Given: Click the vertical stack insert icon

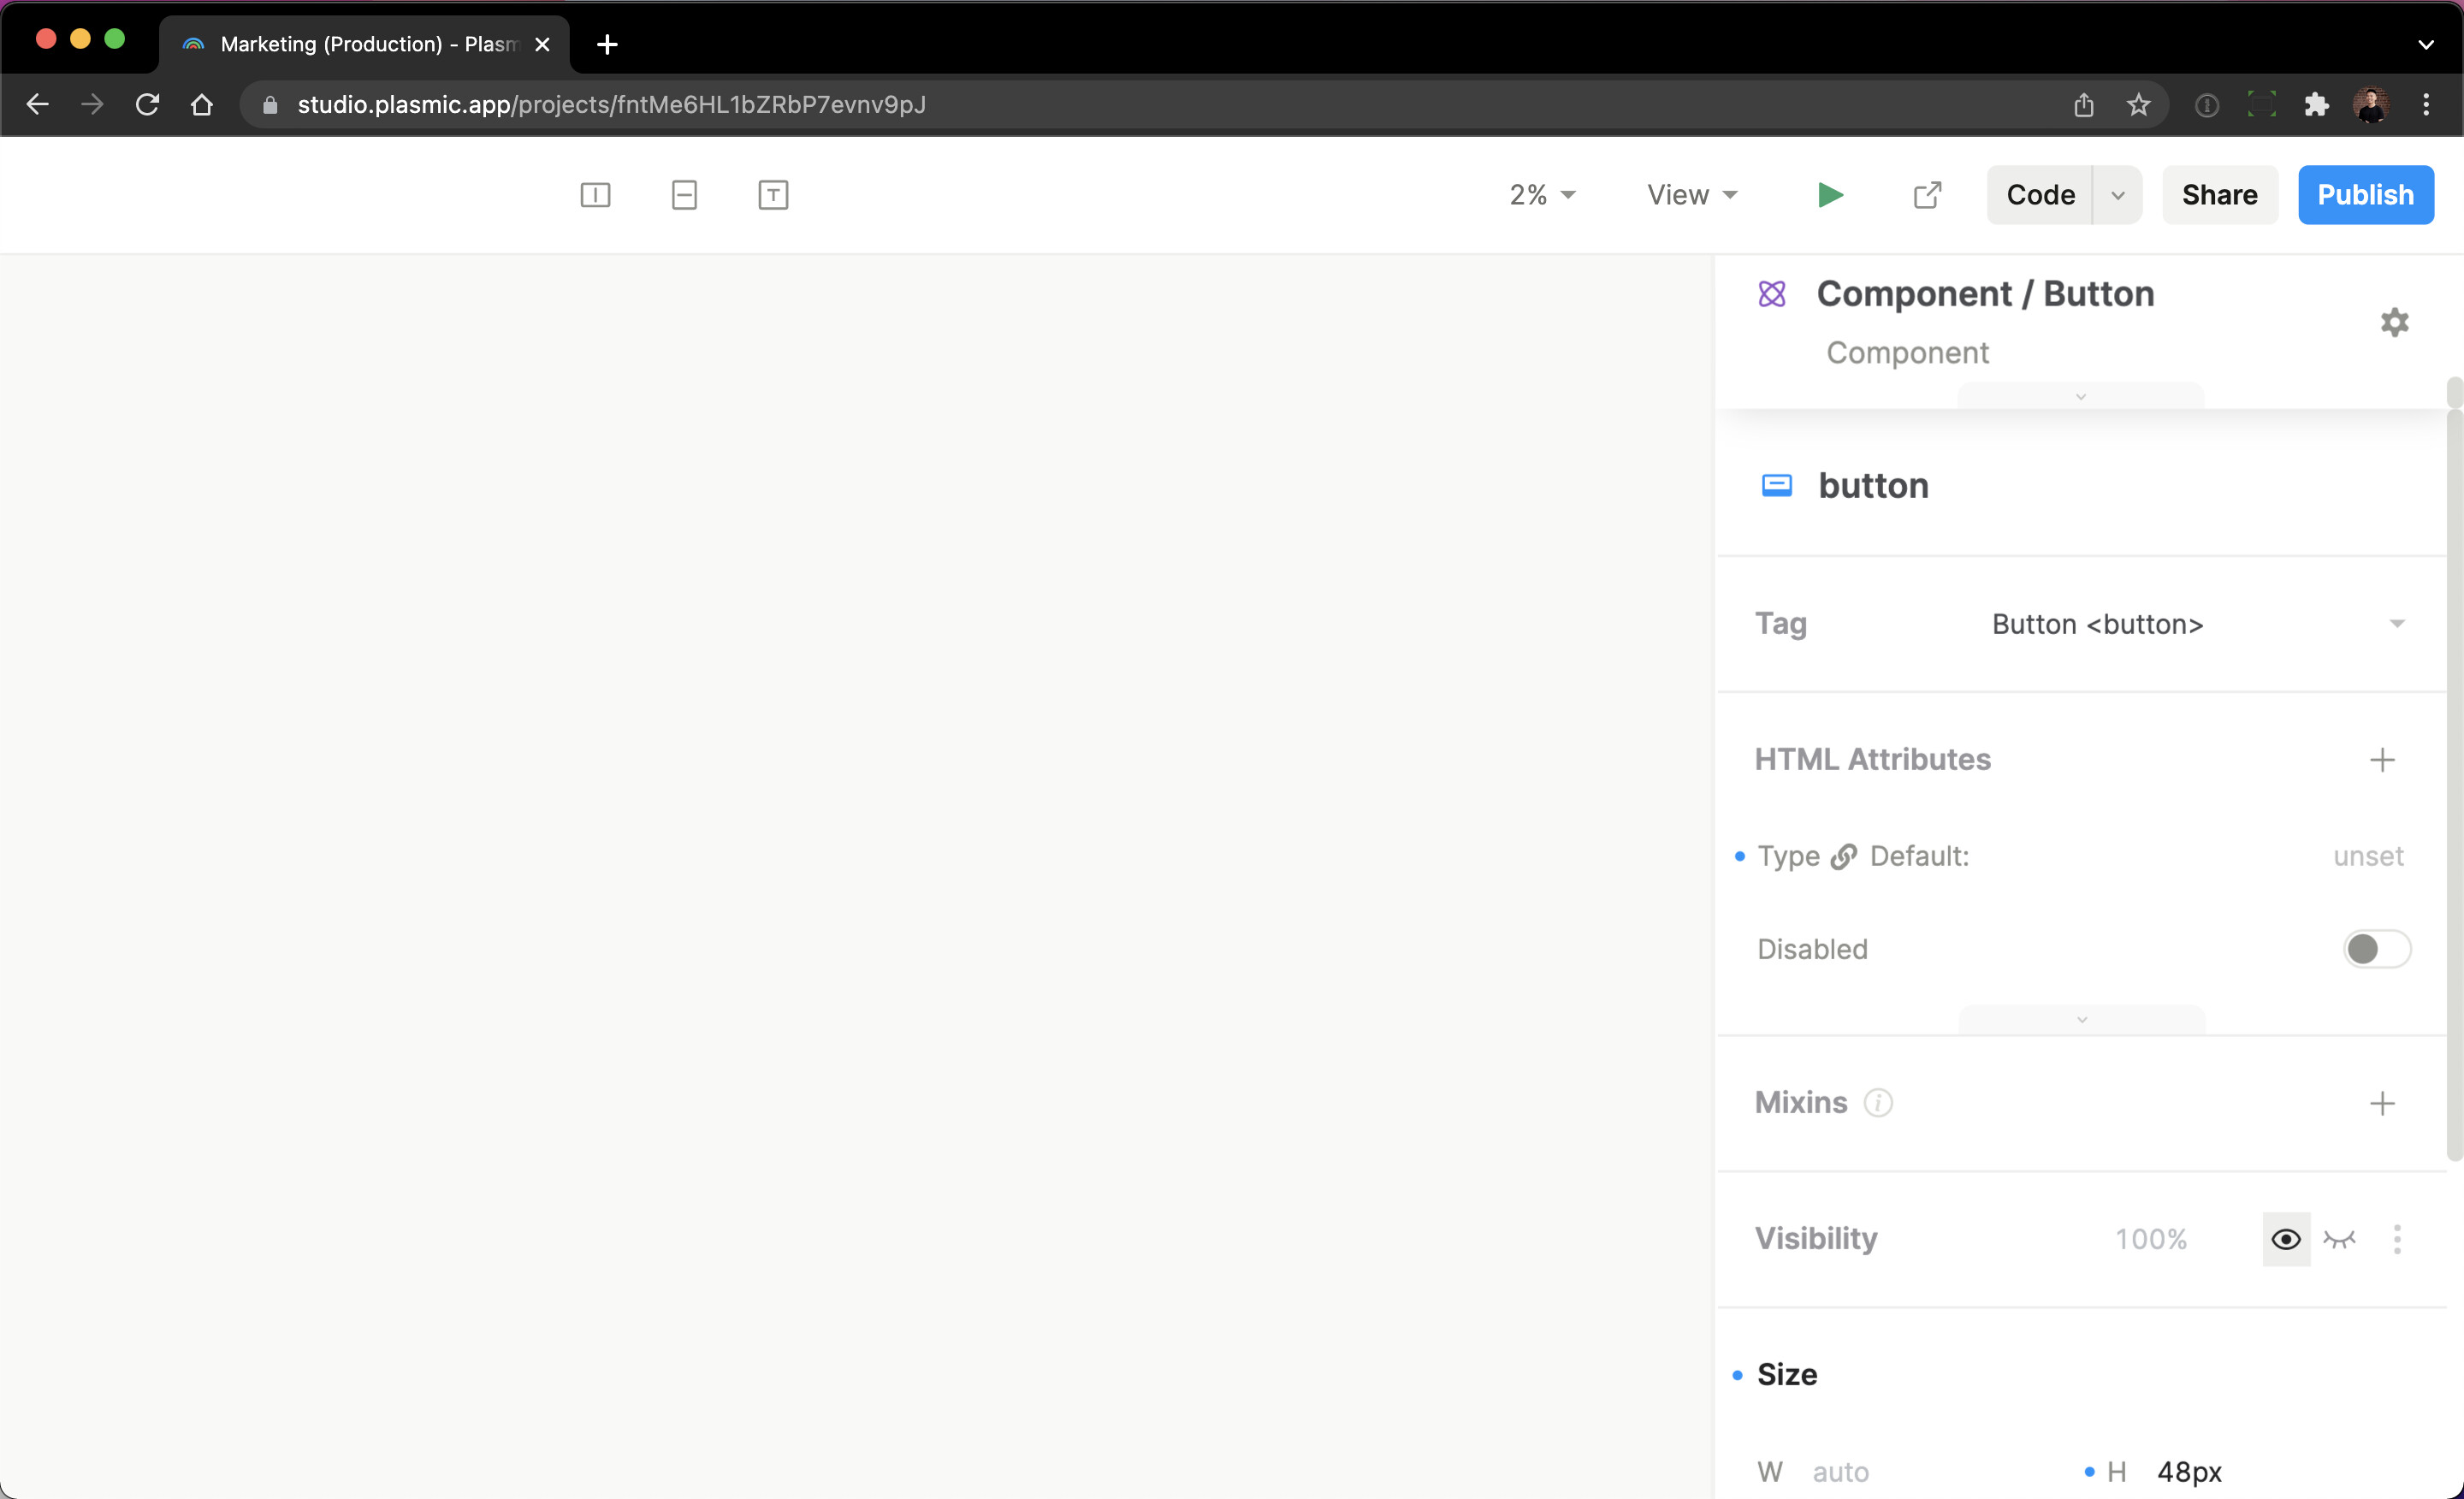Looking at the screenshot, I should click(x=684, y=195).
